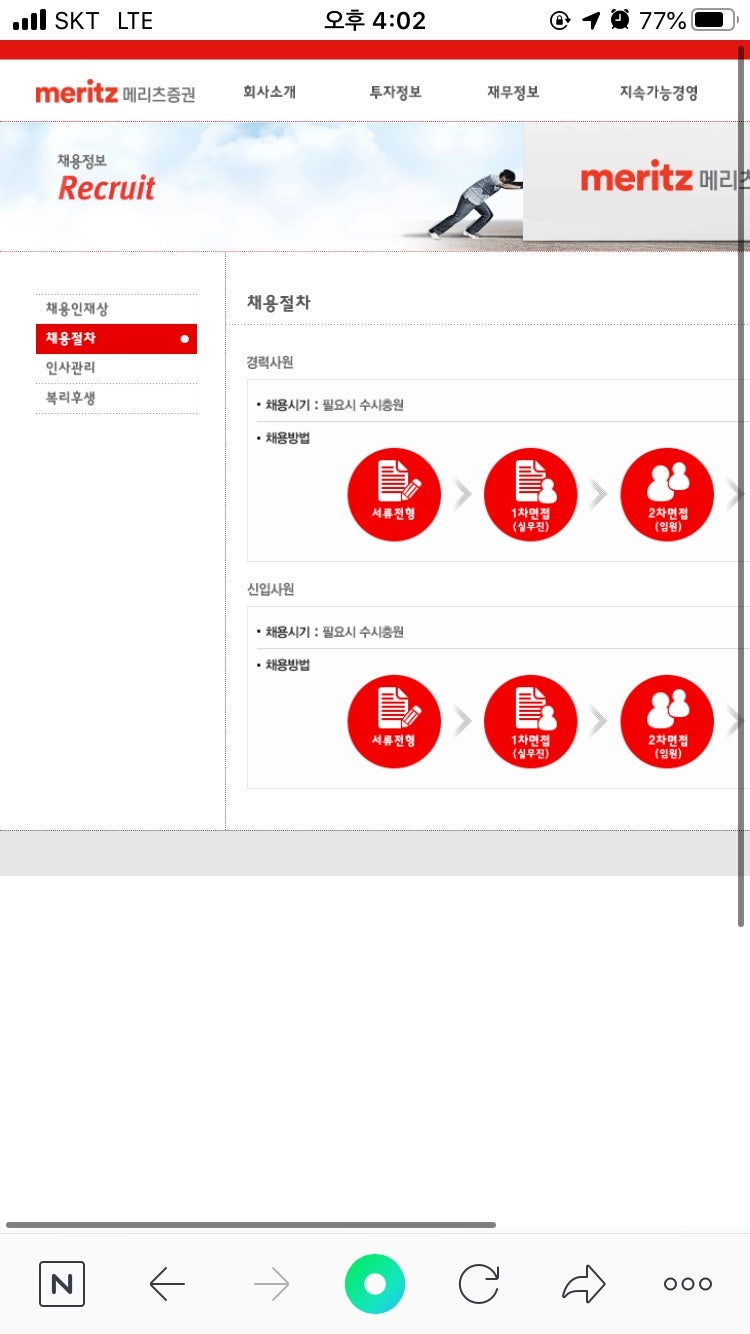Viewport: 750px width, 1334px height.
Task: Open the 투자정보 menu
Action: [x=395, y=93]
